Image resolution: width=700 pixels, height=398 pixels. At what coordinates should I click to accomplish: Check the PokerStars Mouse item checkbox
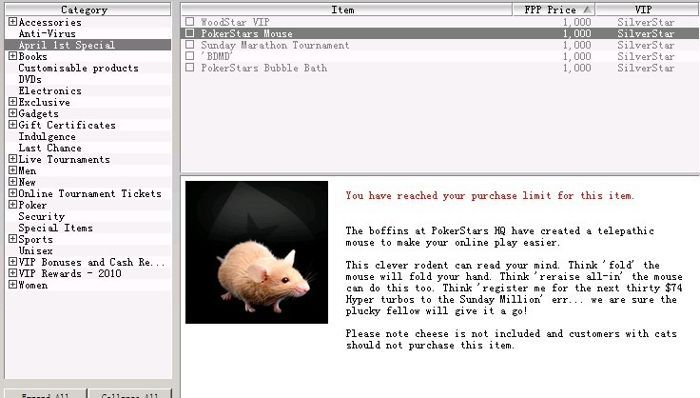190,33
